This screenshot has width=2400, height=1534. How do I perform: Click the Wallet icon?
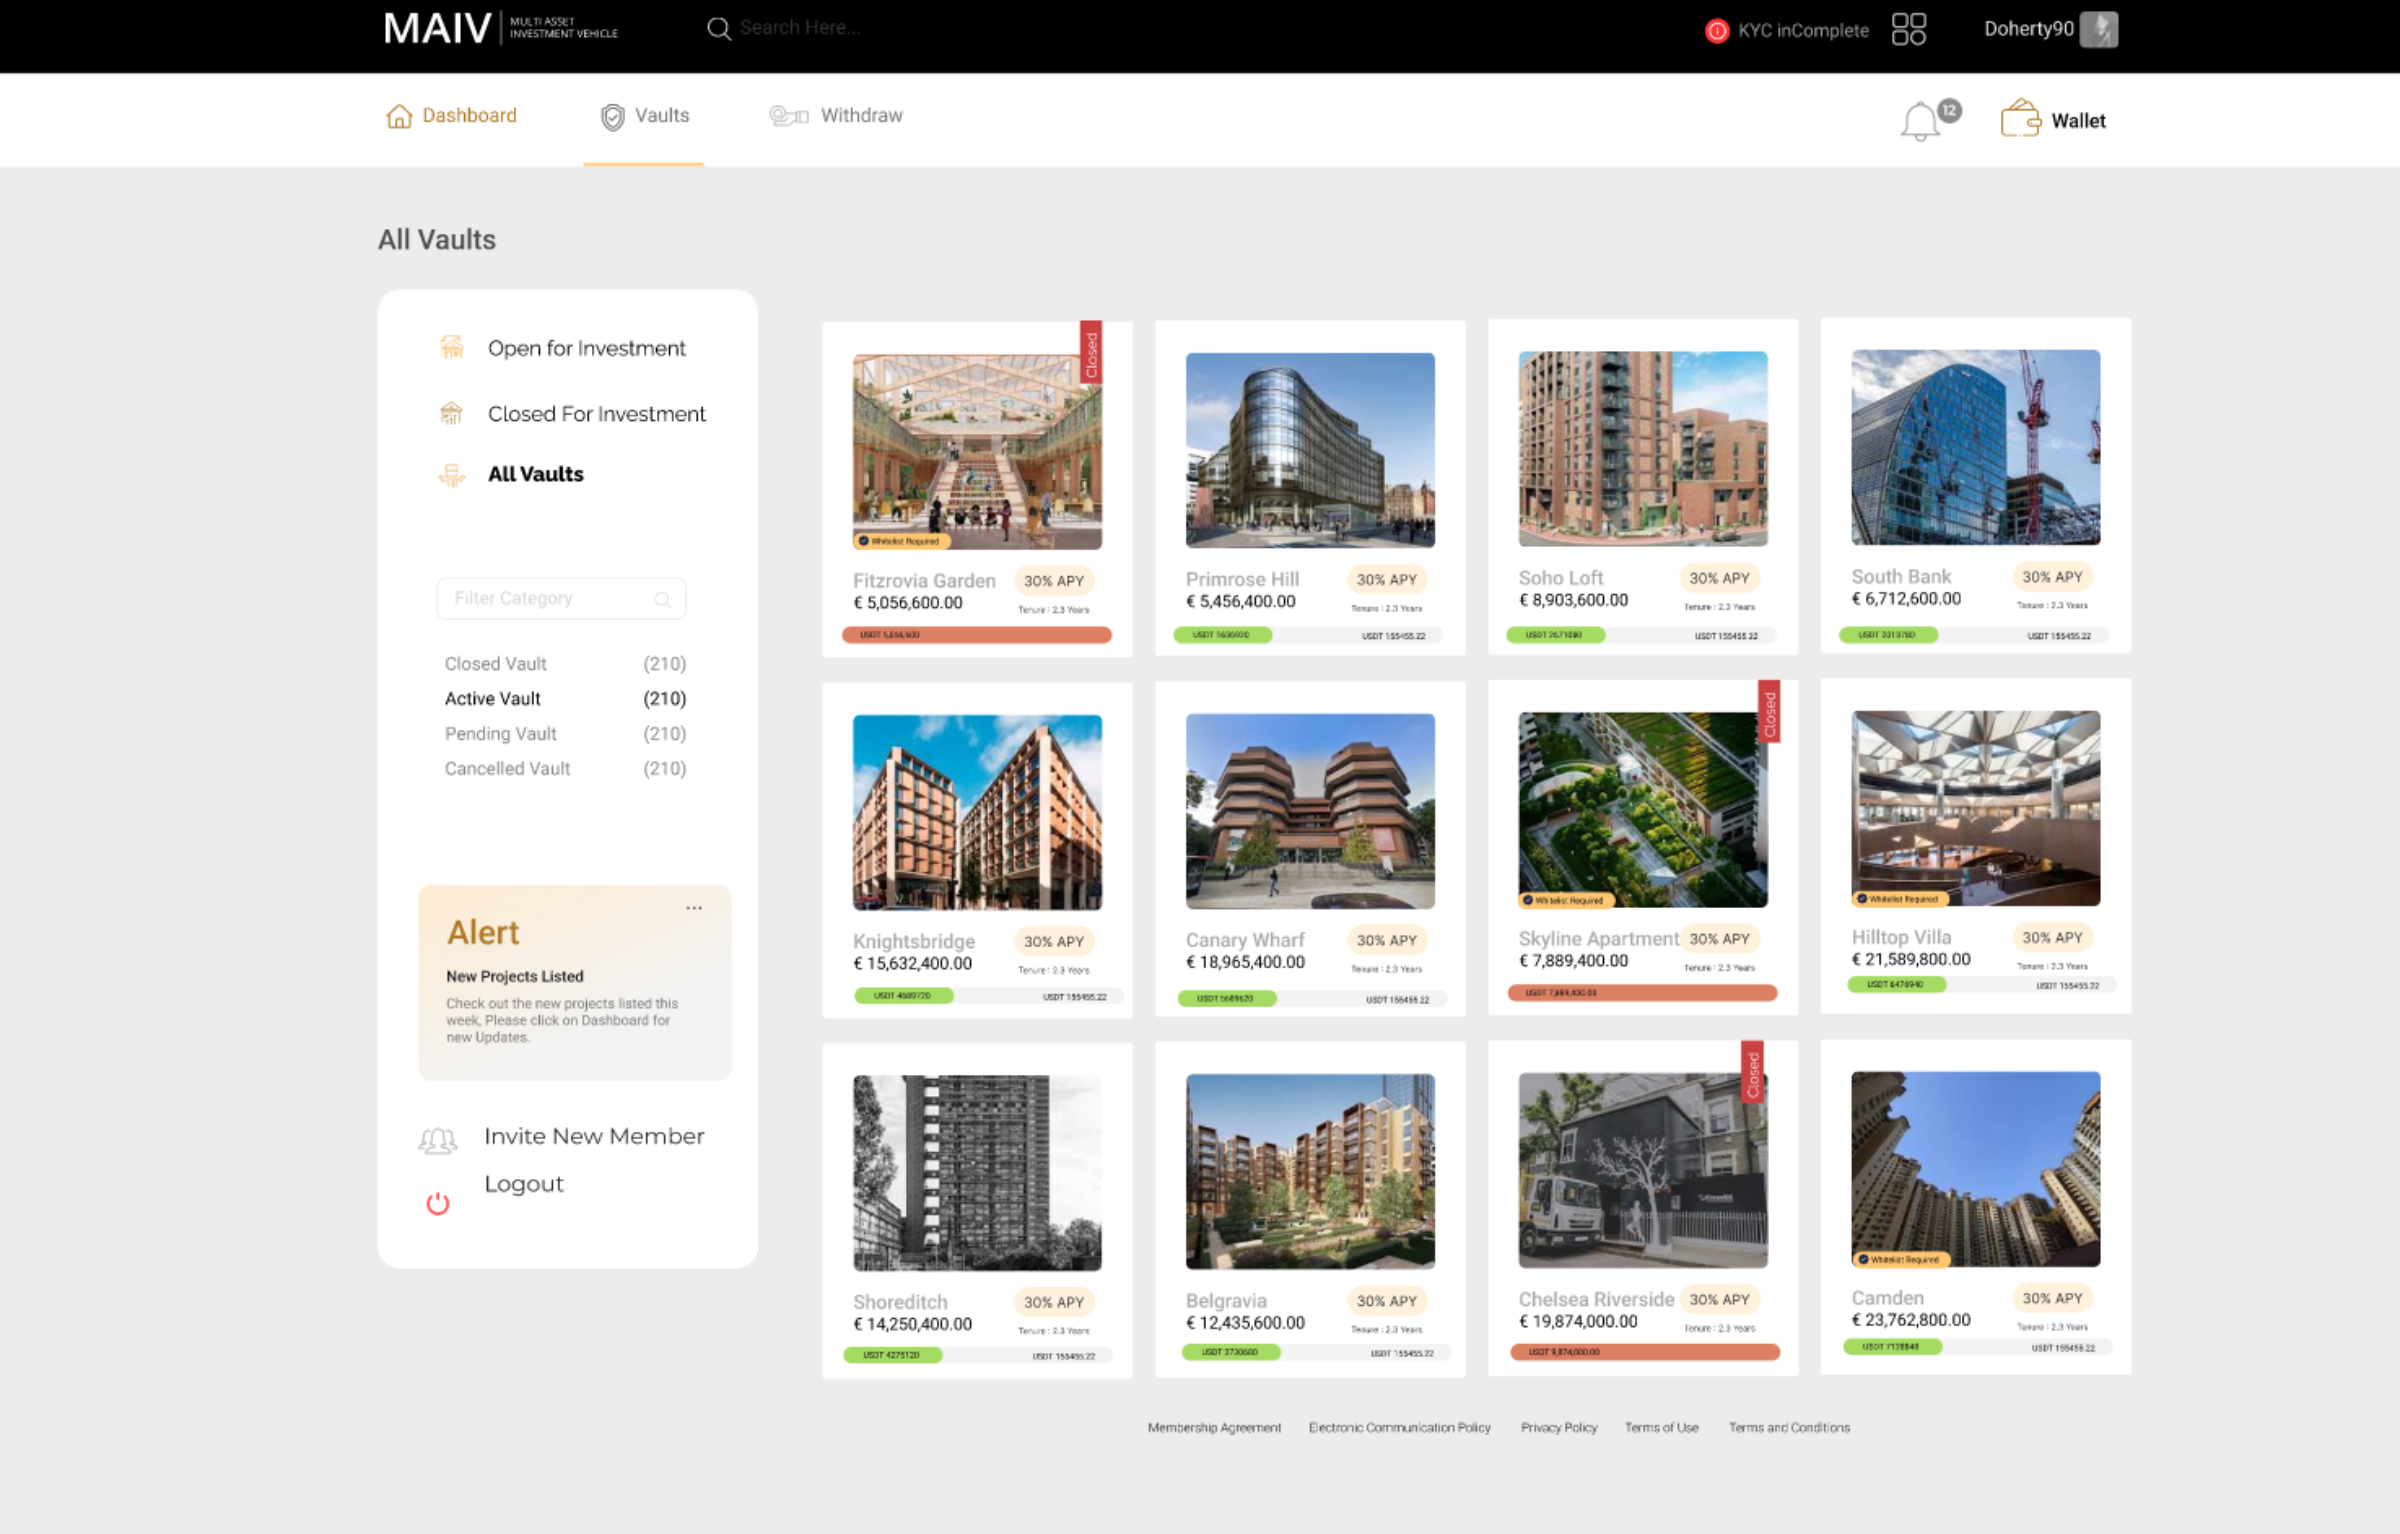pyautogui.click(x=2020, y=118)
